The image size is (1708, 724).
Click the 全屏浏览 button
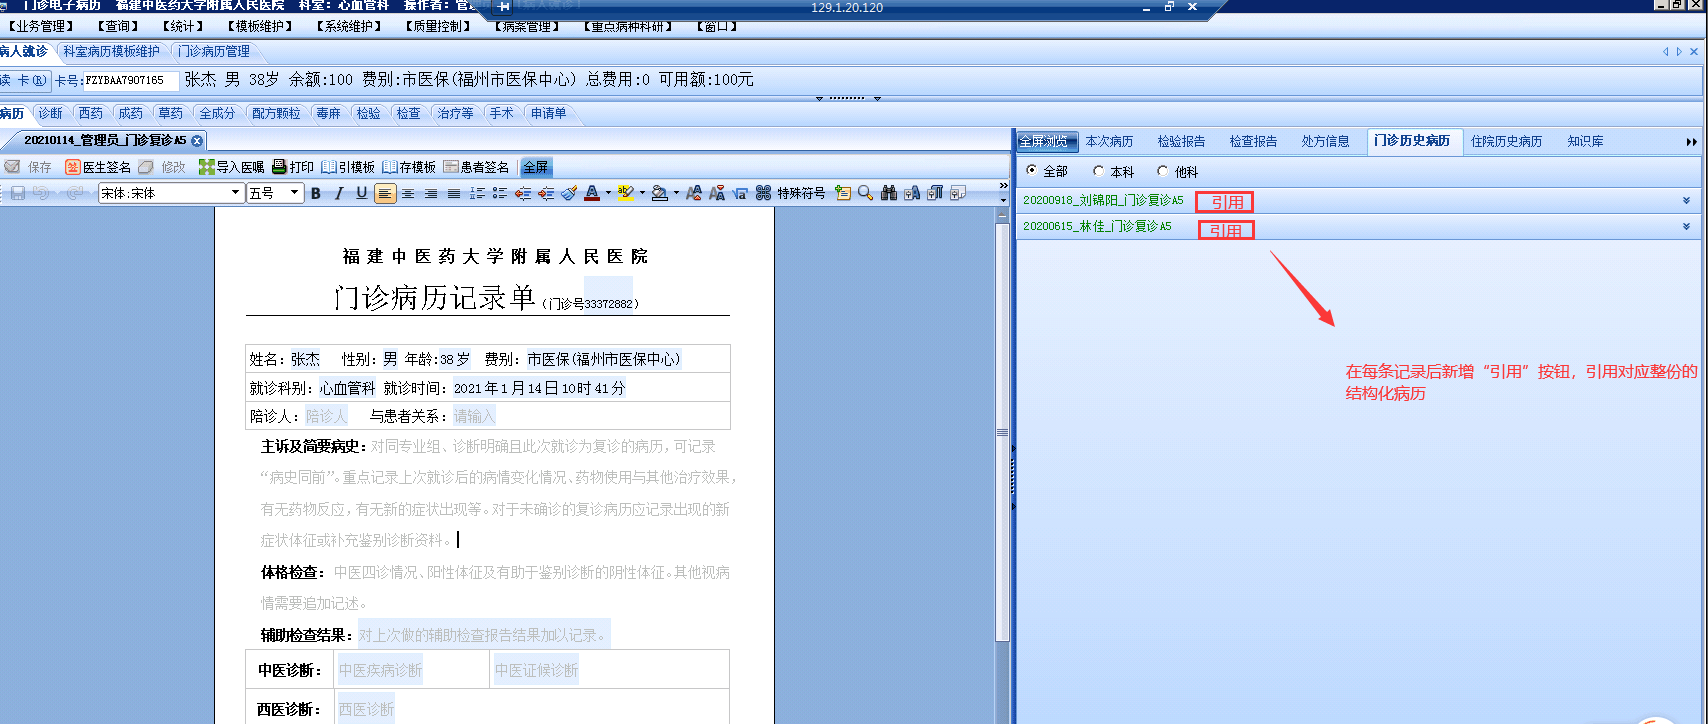[1046, 142]
